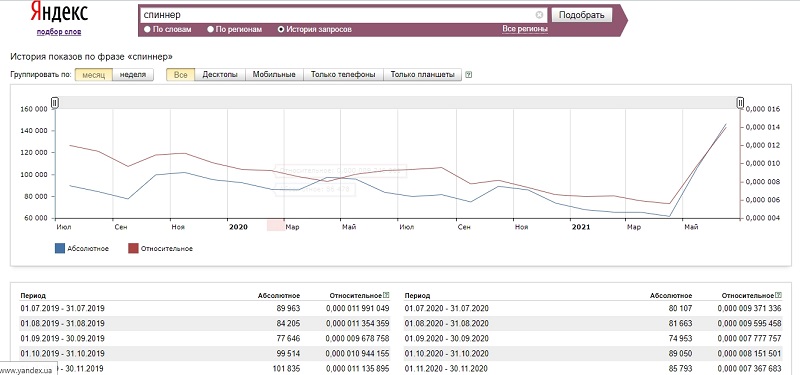Click the left chart range slider handle
This screenshot has width=800, height=375.
(x=55, y=103)
